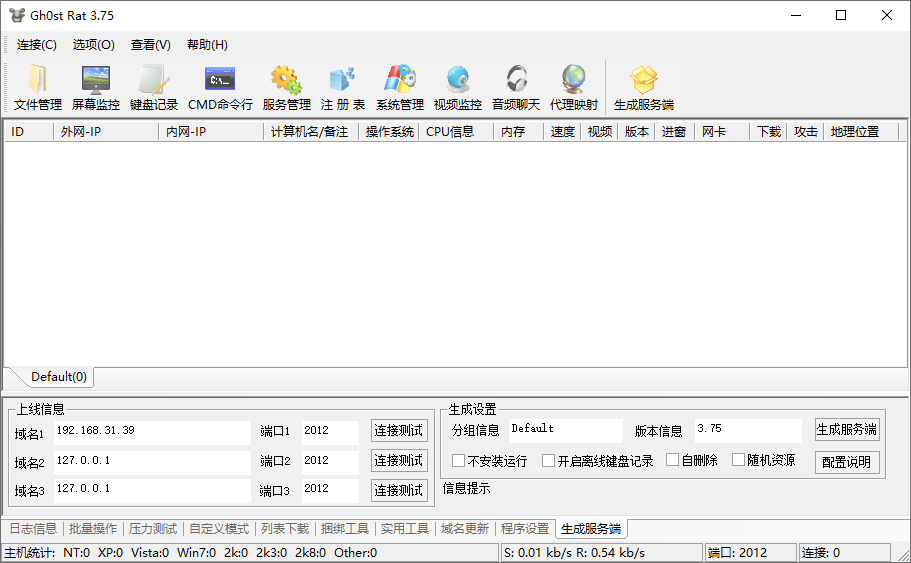This screenshot has width=911, height=563.
Task: Sort by the 操作系统 column header
Action: [389, 132]
